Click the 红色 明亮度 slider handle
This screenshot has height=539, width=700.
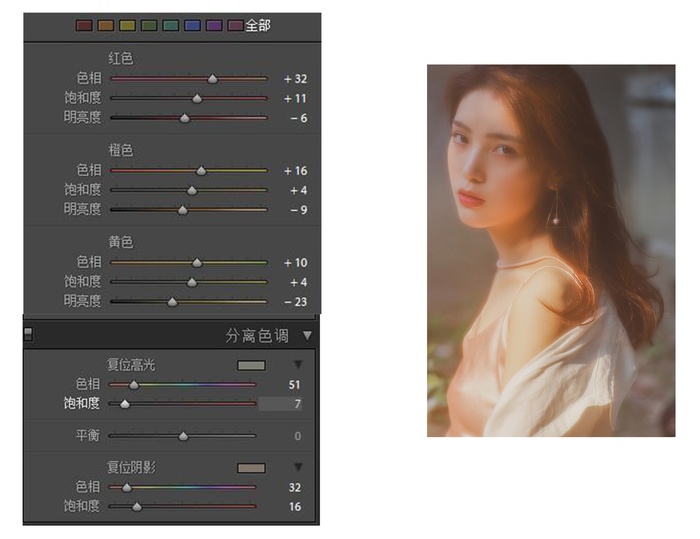click(184, 118)
